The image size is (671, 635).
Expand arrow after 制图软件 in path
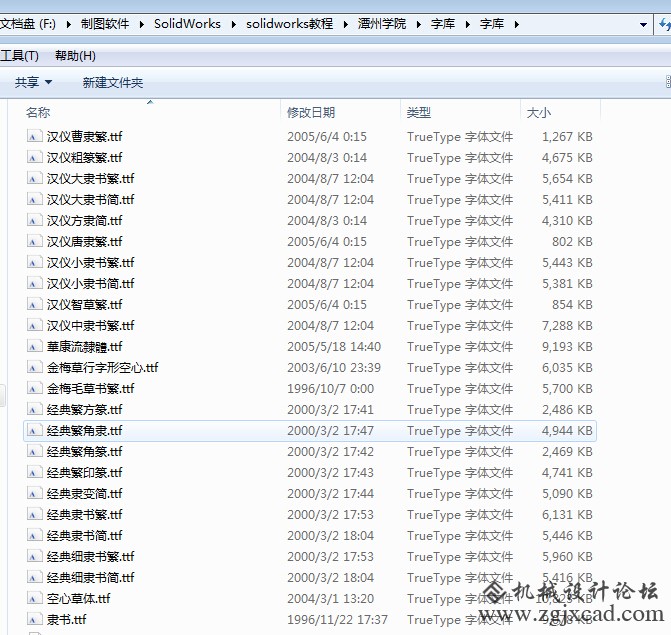click(x=142, y=24)
